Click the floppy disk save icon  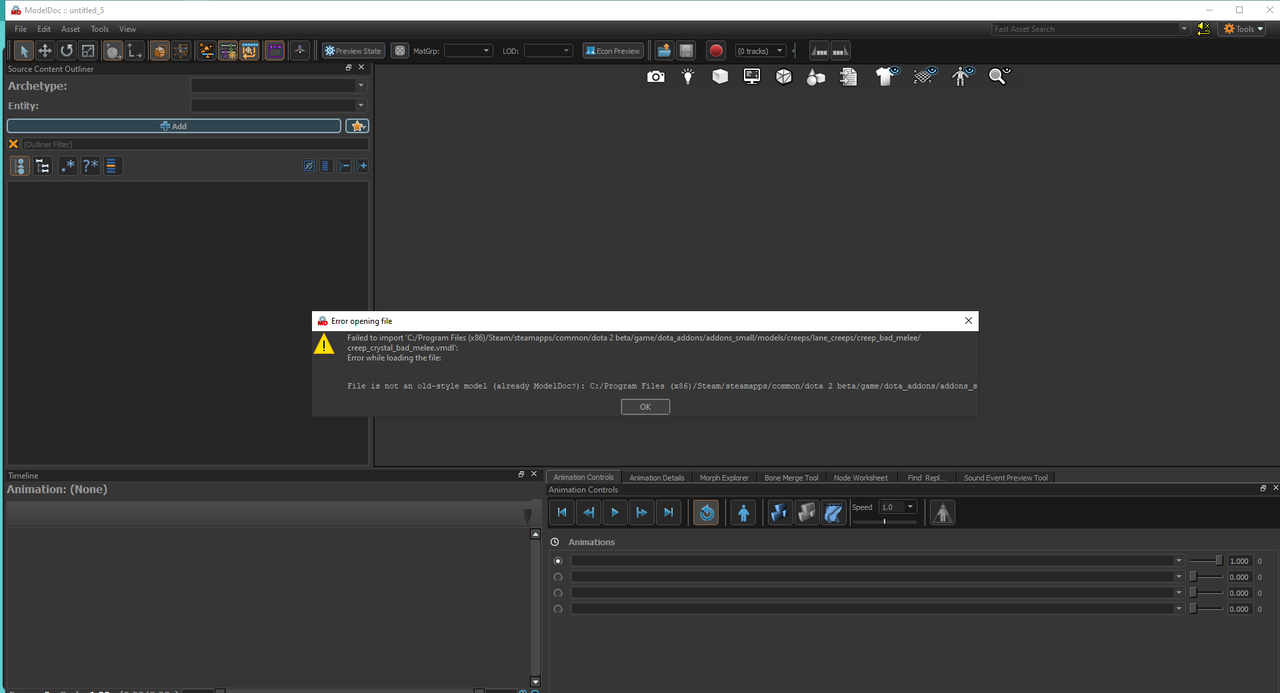(686, 50)
